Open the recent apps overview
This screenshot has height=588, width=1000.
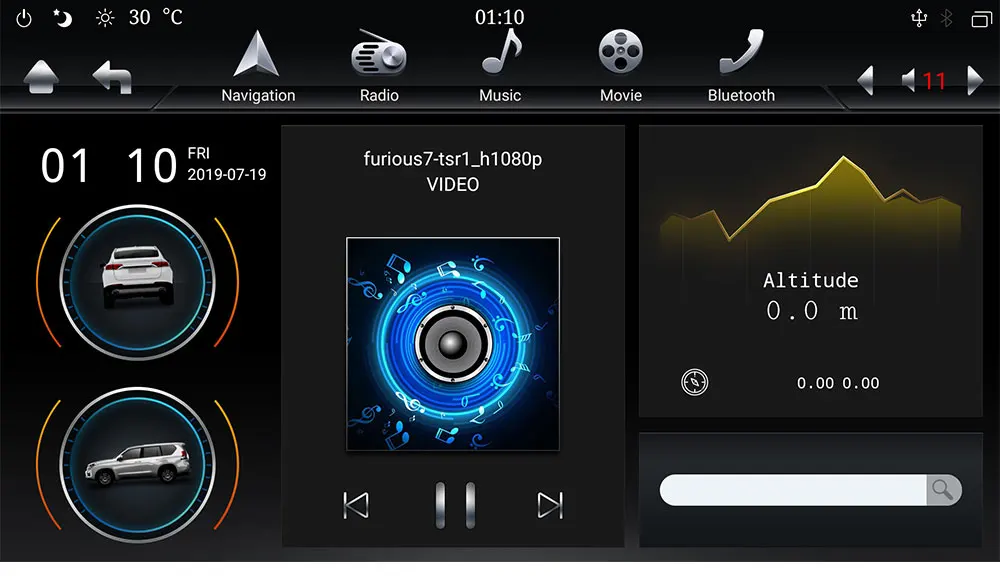(982, 19)
